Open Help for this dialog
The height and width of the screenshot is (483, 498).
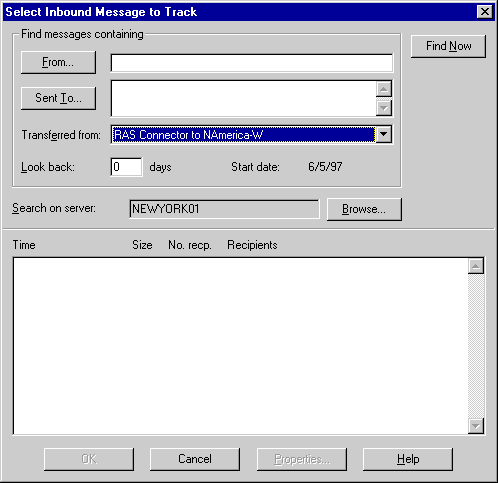pyautogui.click(x=408, y=459)
